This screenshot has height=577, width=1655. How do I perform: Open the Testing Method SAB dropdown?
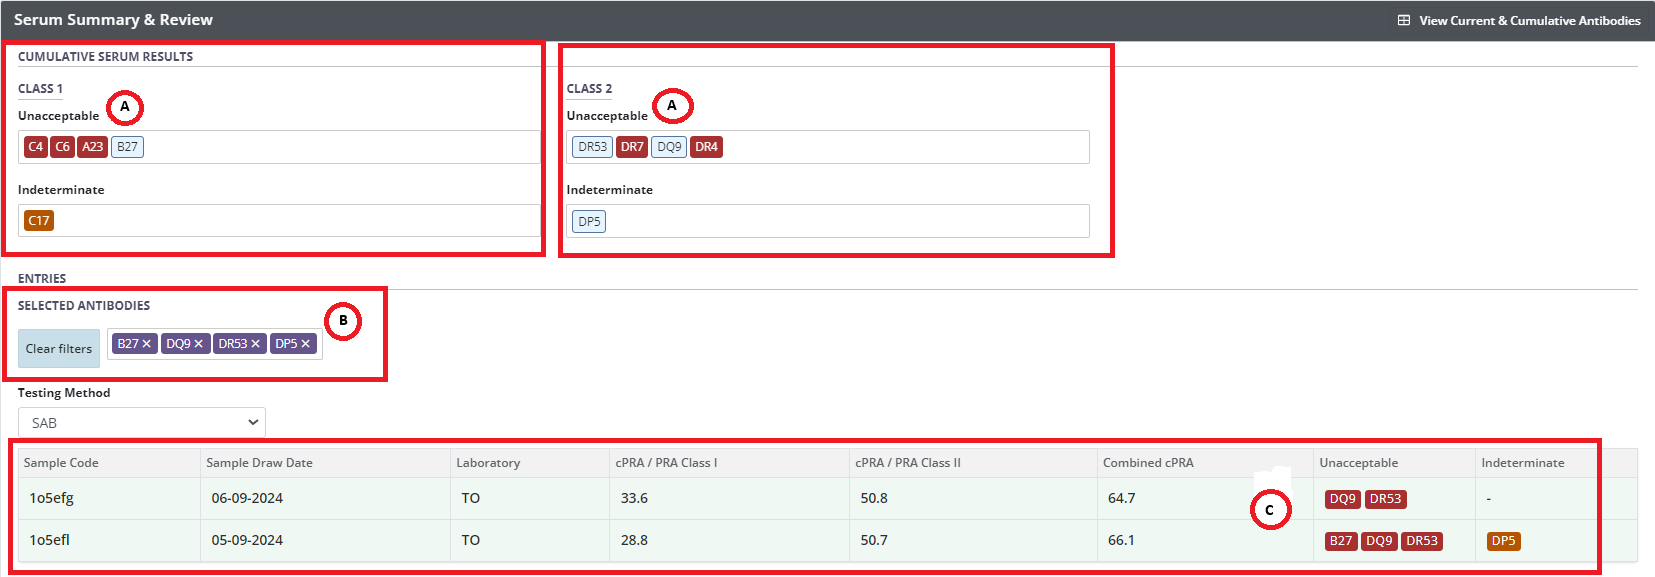tap(142, 423)
